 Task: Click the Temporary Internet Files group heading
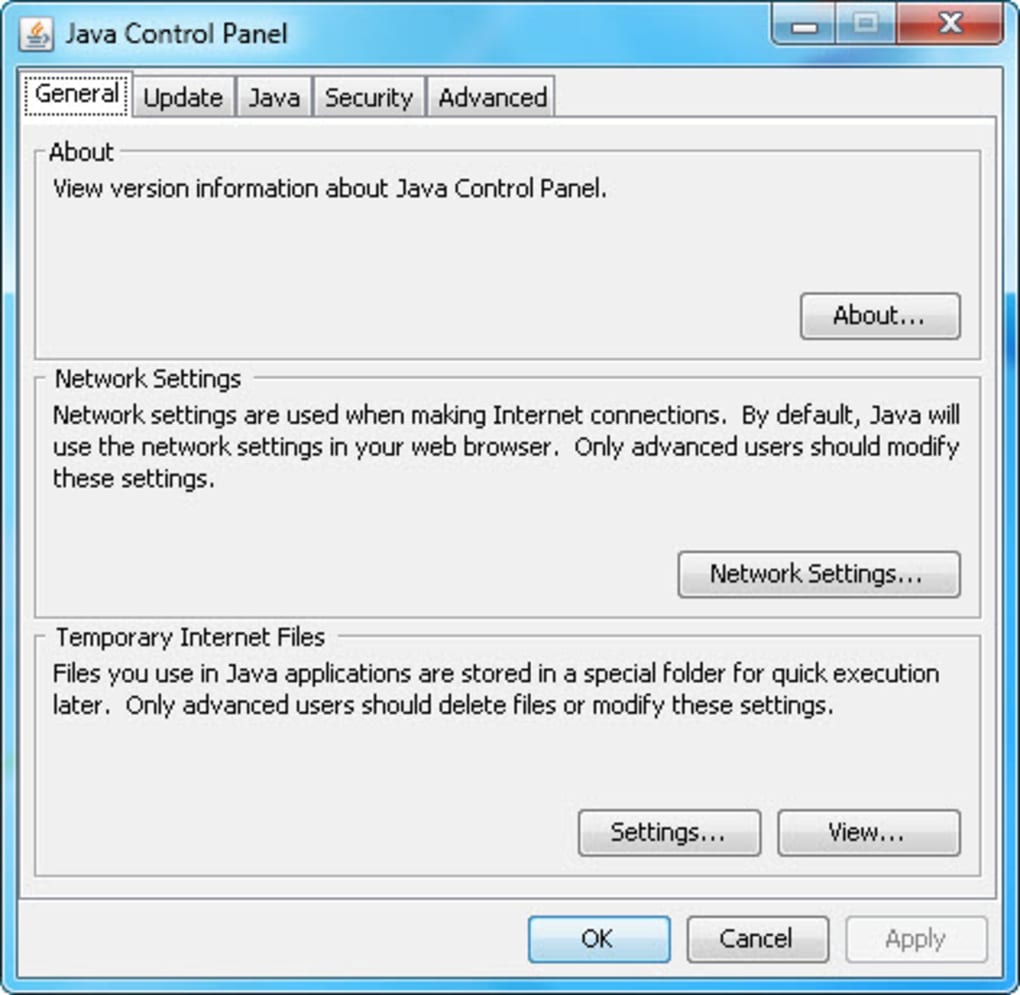(190, 637)
